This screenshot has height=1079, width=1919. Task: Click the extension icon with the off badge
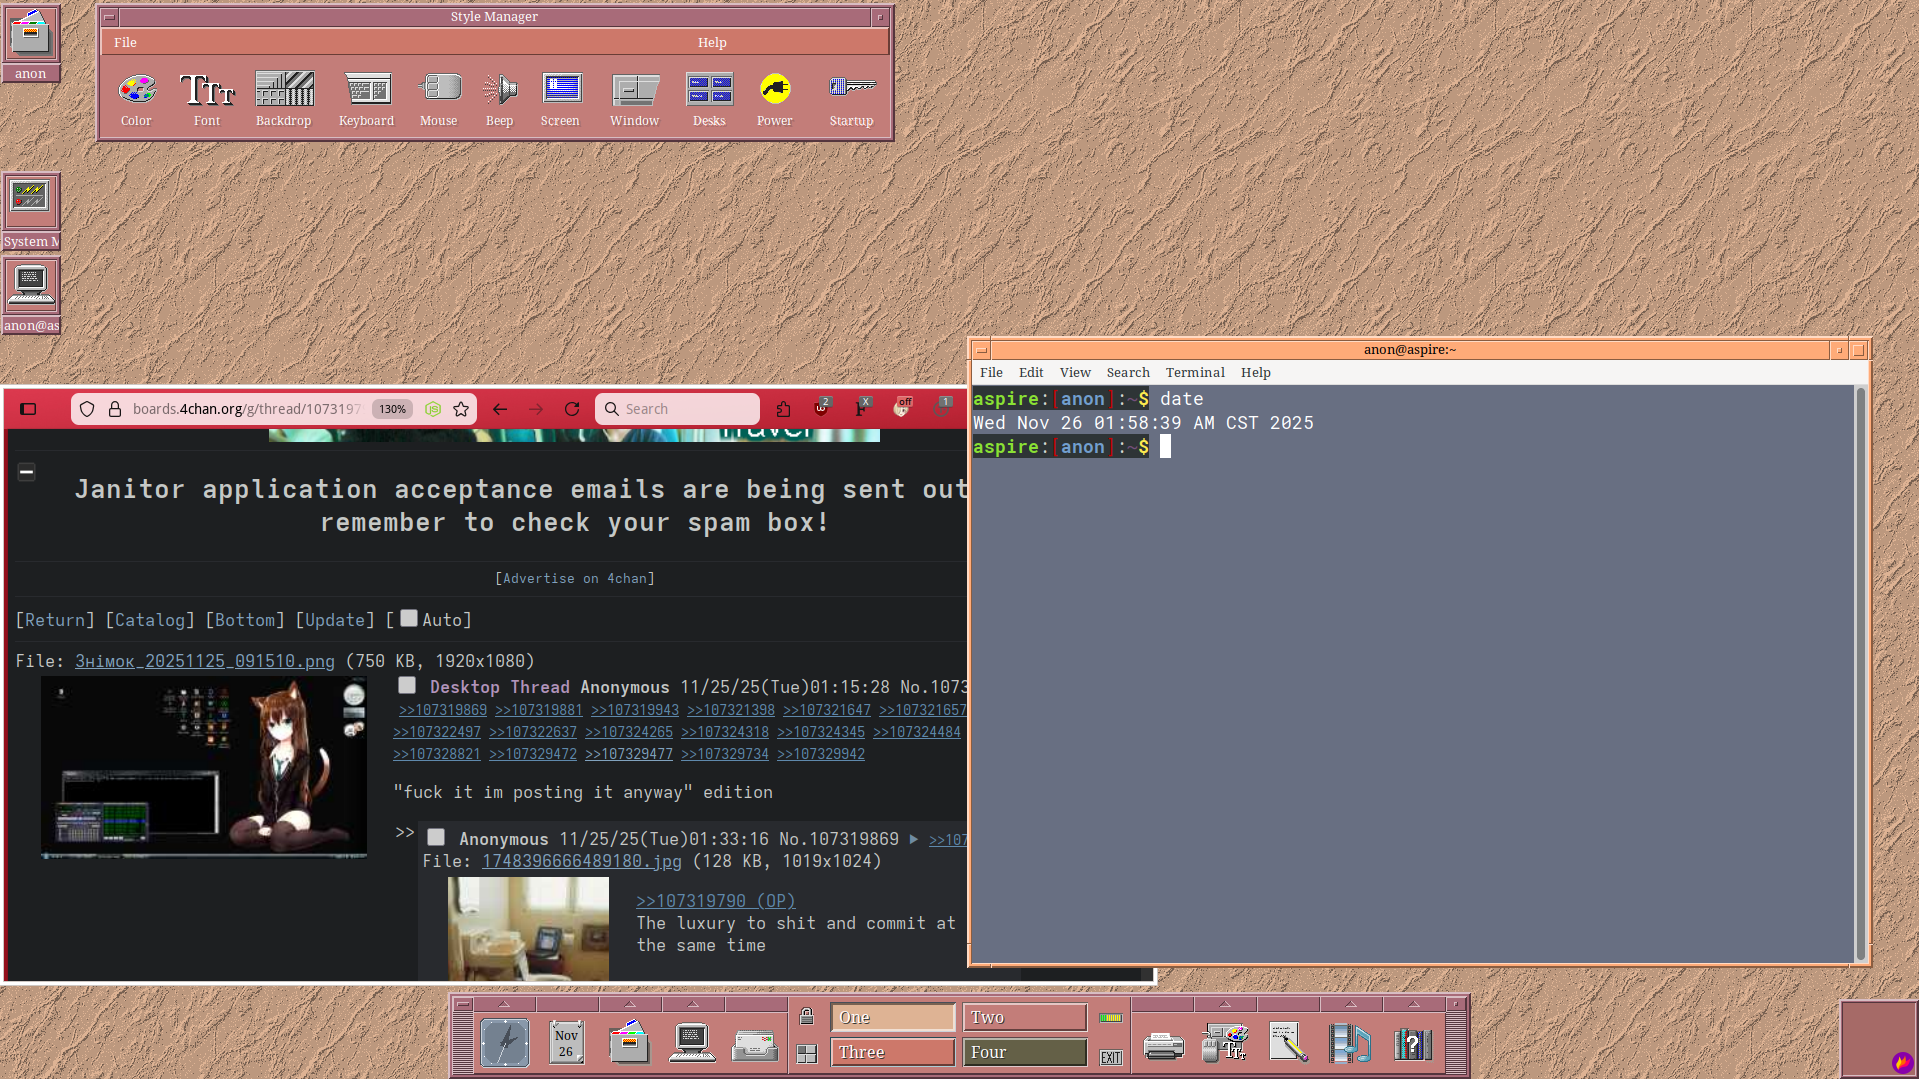[x=902, y=408]
